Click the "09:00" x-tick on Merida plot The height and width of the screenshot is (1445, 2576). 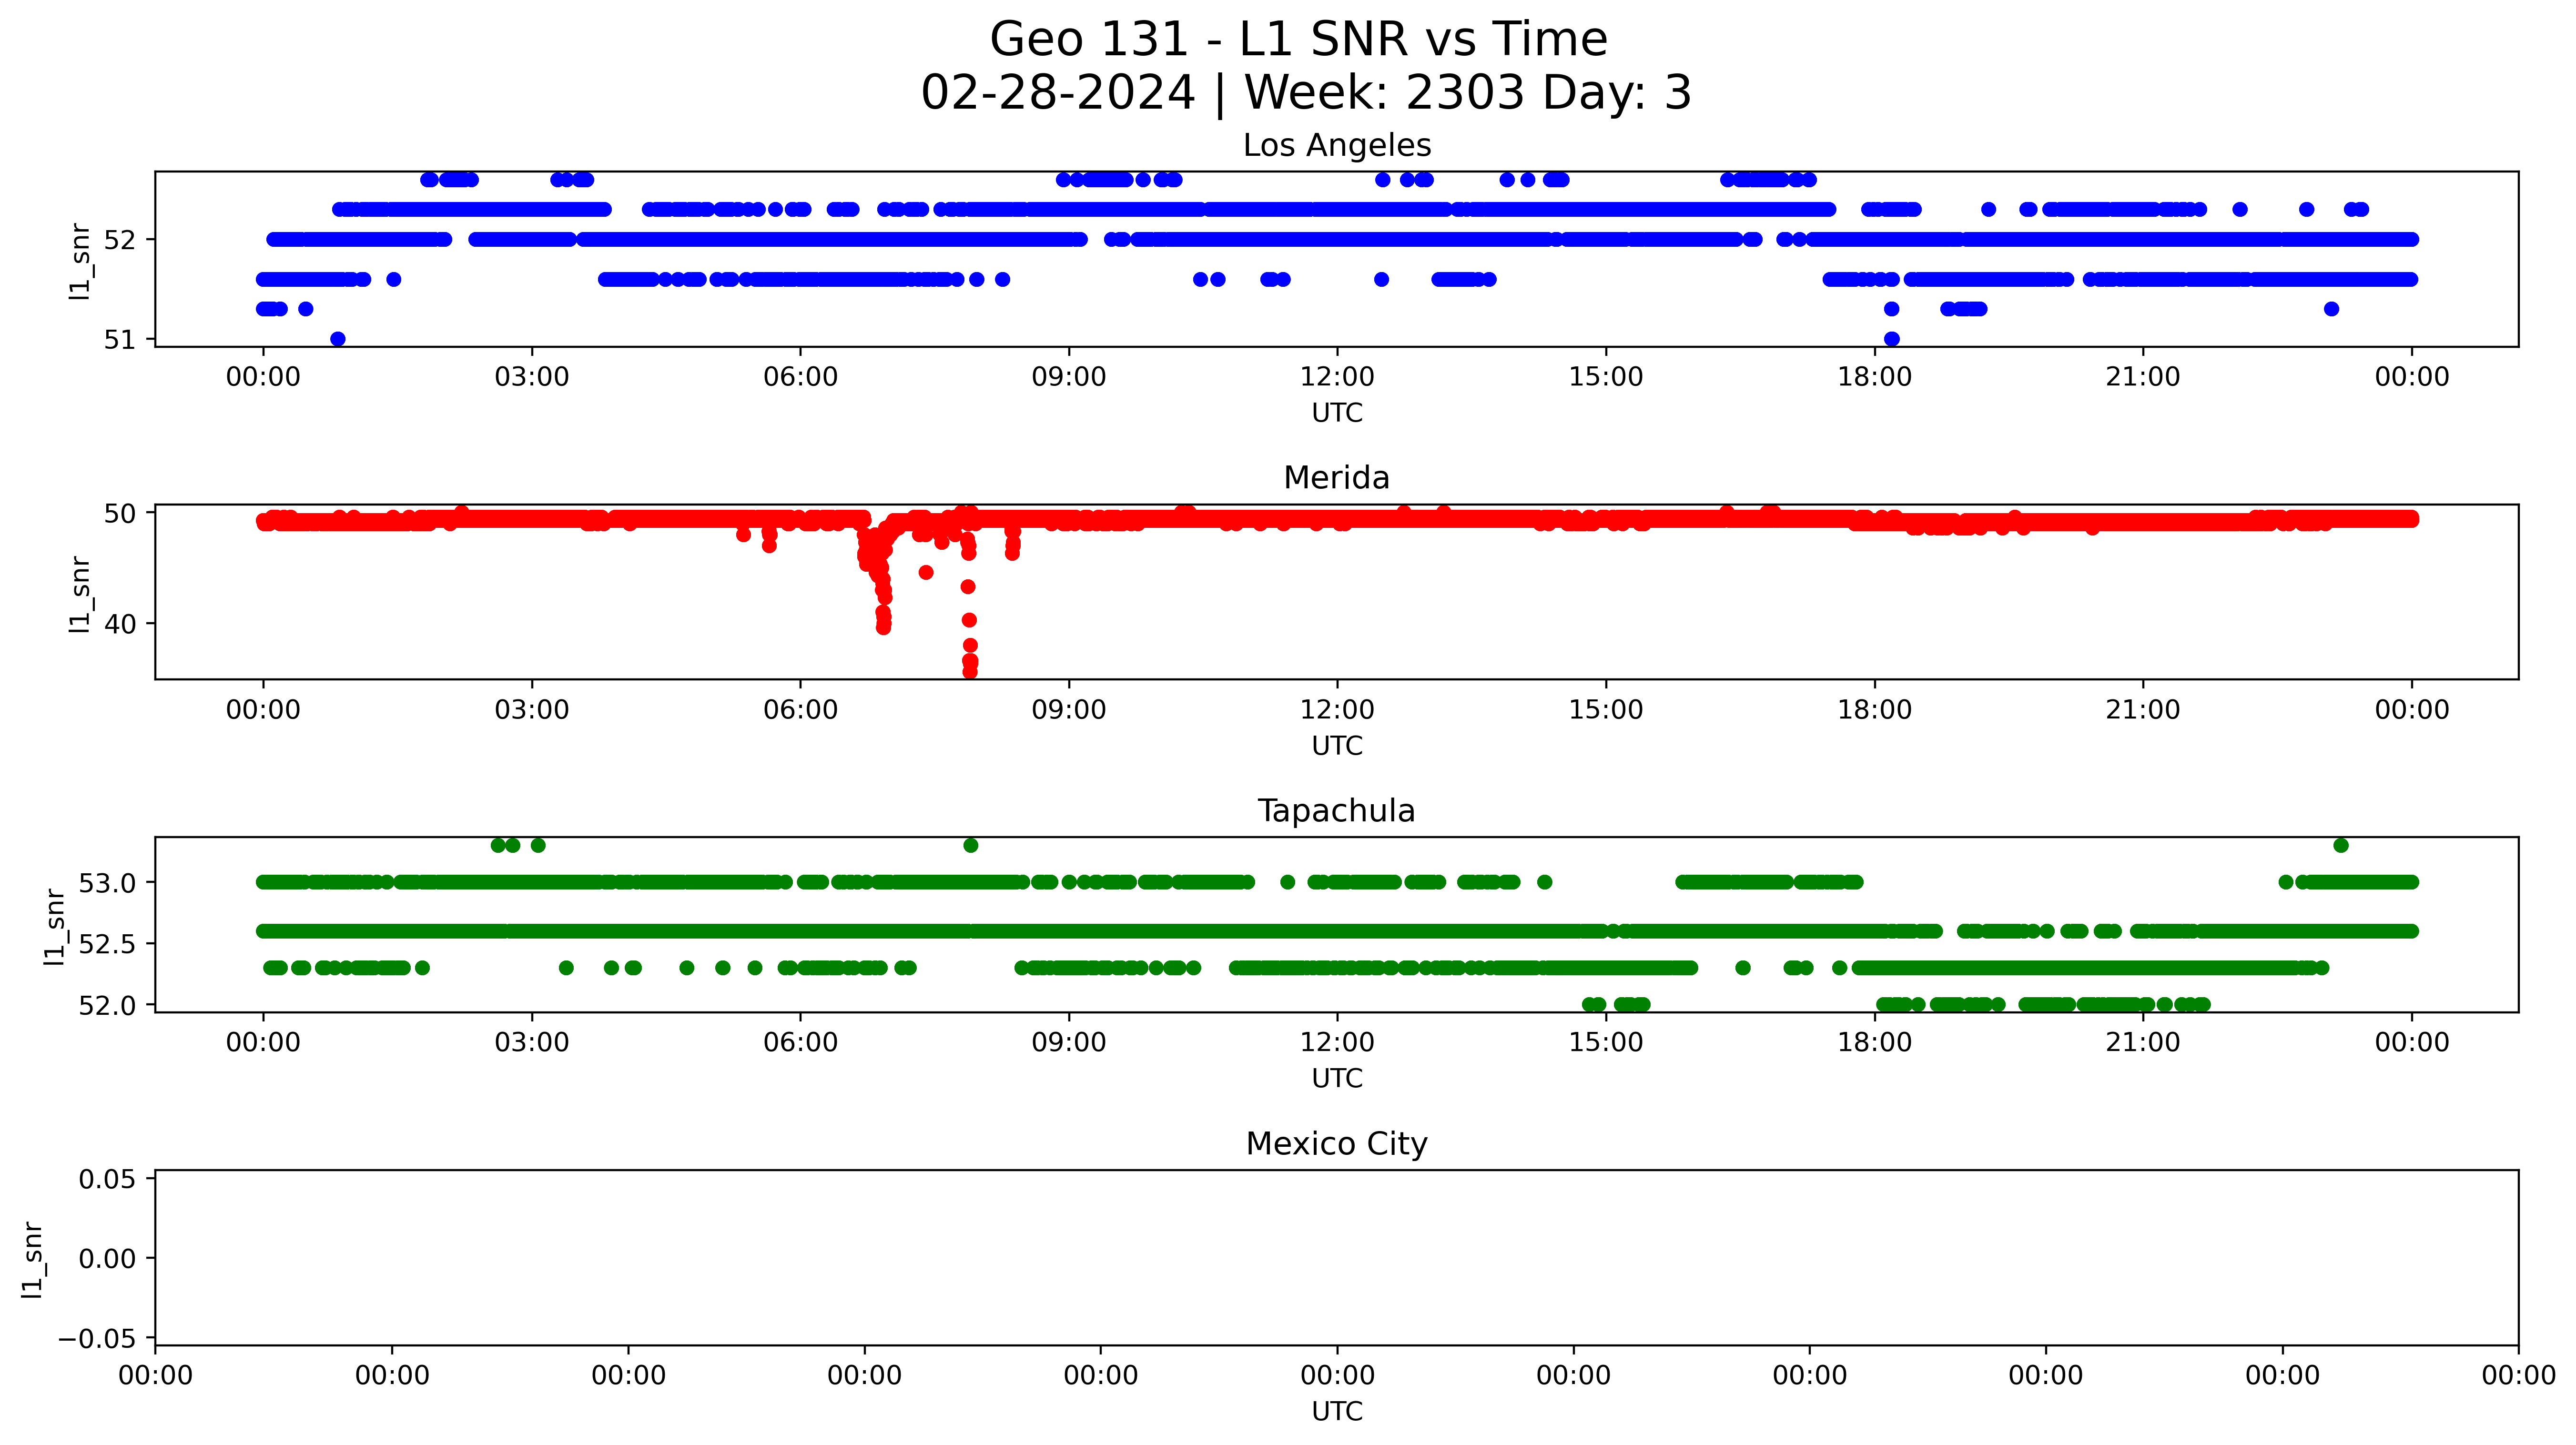tap(1069, 711)
